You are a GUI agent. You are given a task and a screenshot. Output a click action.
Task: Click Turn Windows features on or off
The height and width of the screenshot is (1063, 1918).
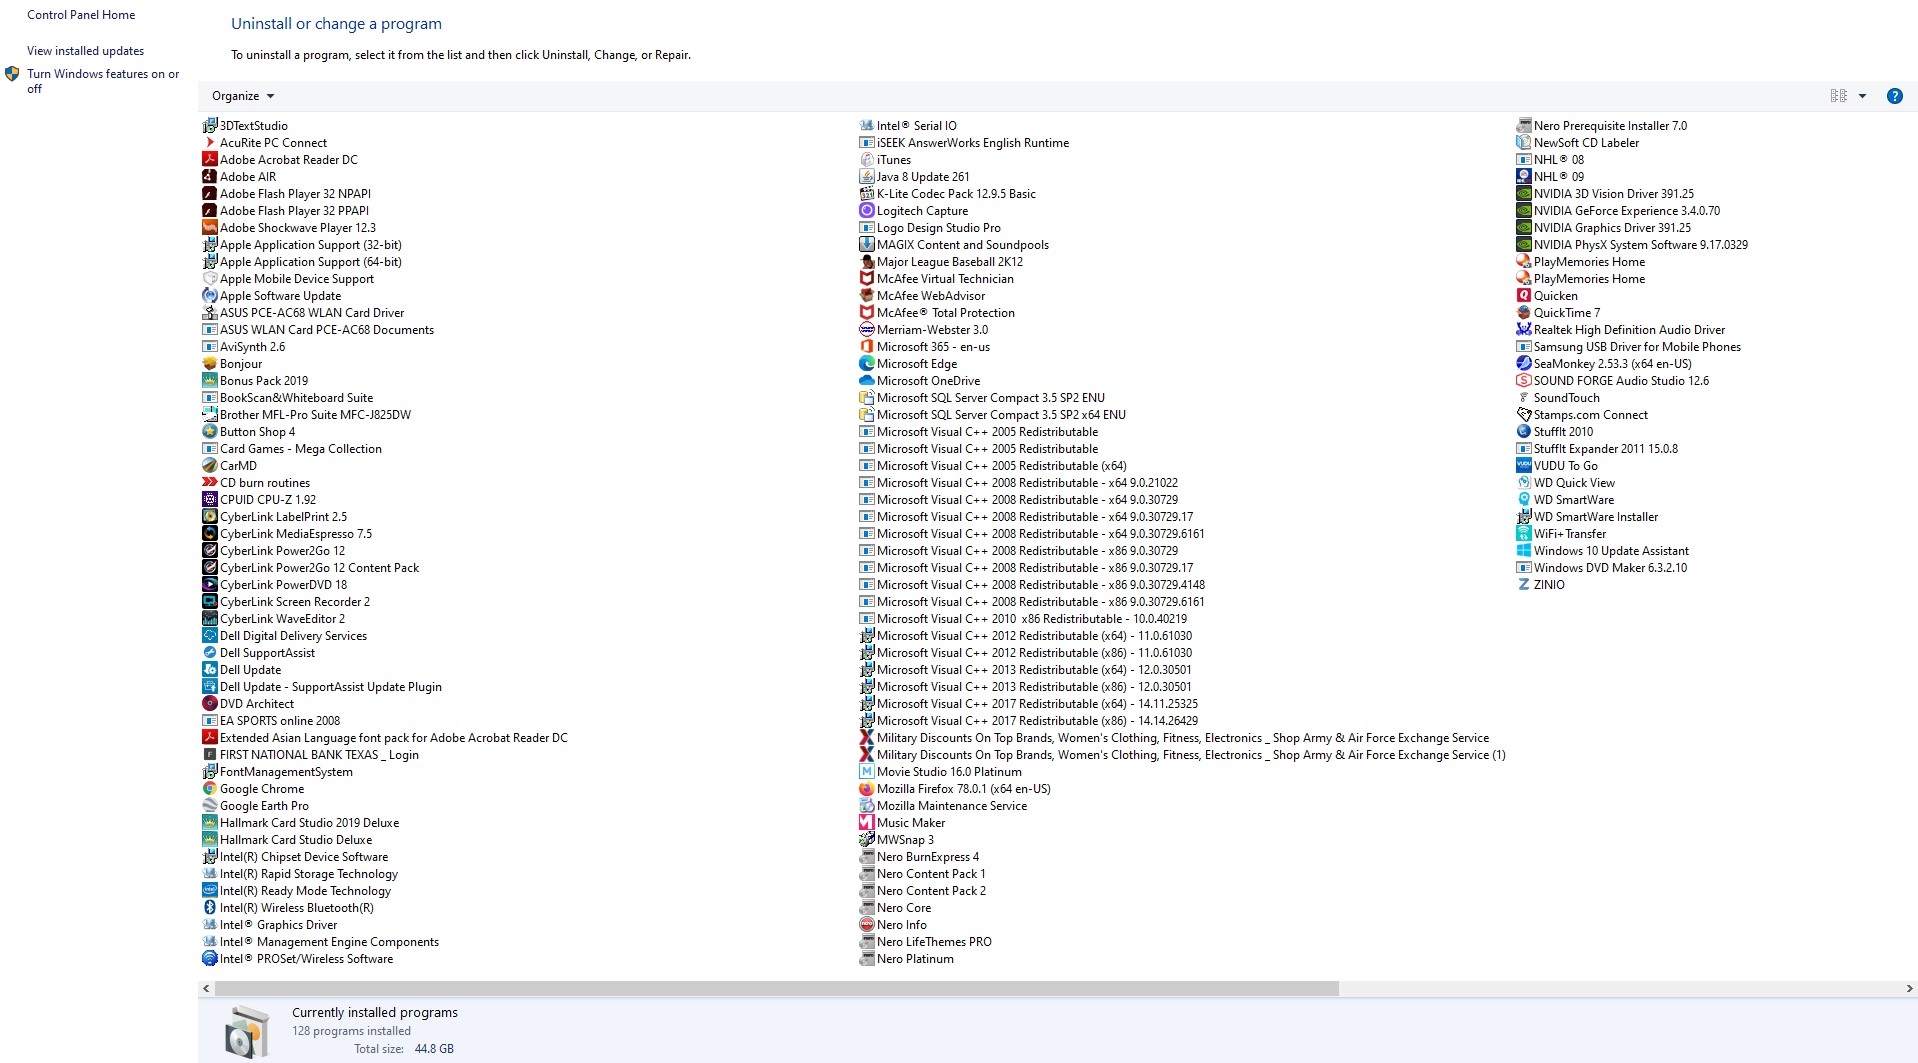point(103,81)
